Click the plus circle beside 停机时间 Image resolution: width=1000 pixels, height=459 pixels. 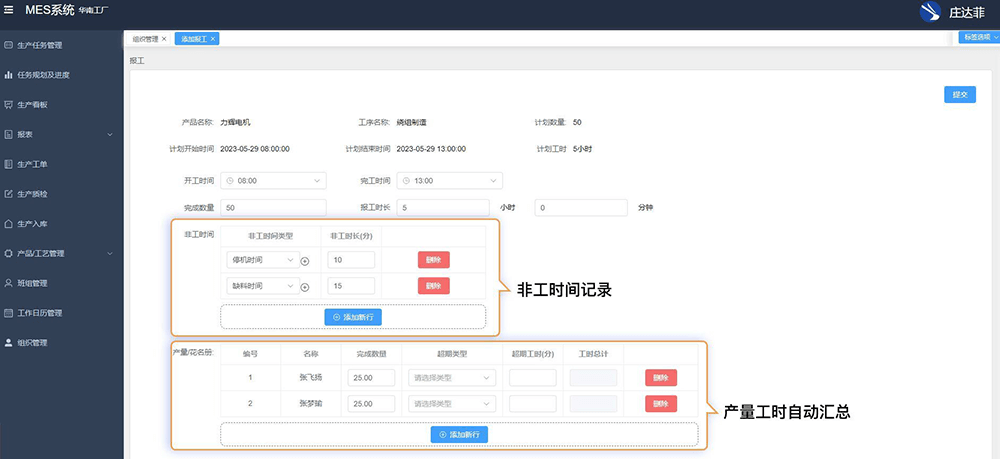click(x=305, y=261)
